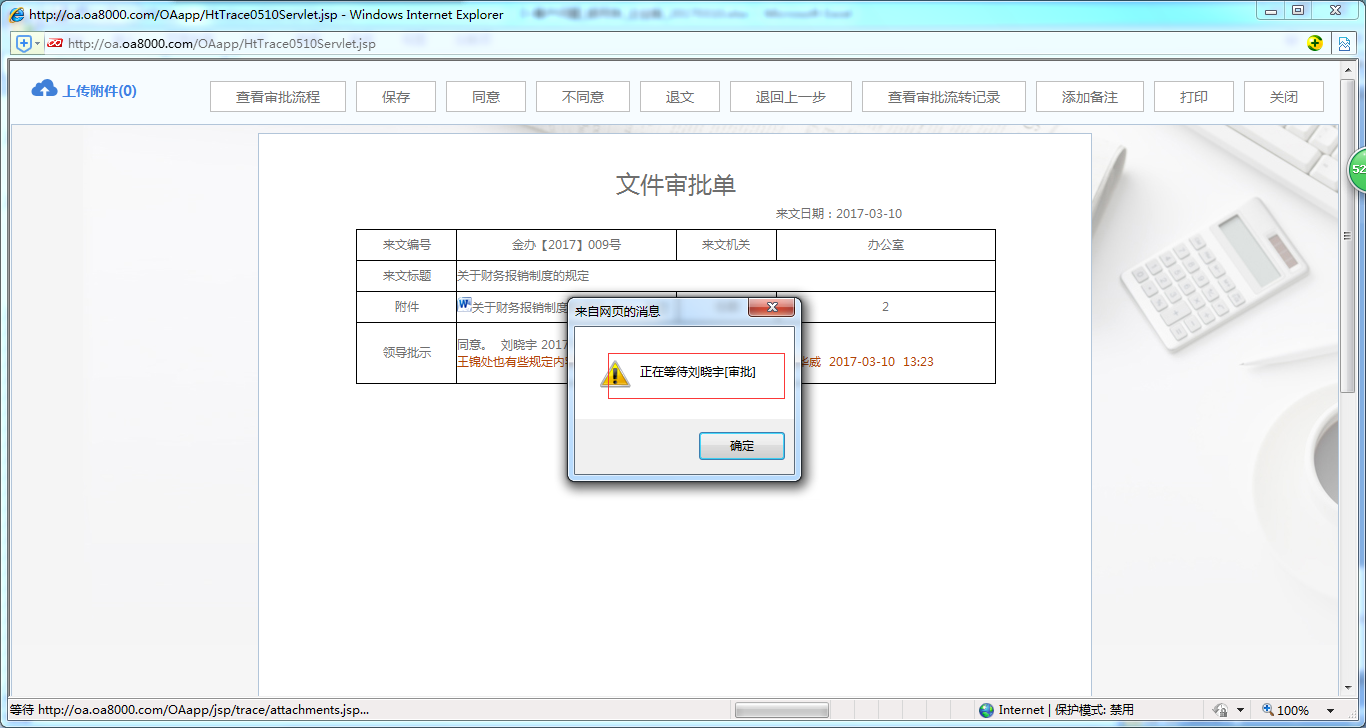Screen dimensions: 1366x728
Task: Click the 保存 button
Action: coord(396,97)
